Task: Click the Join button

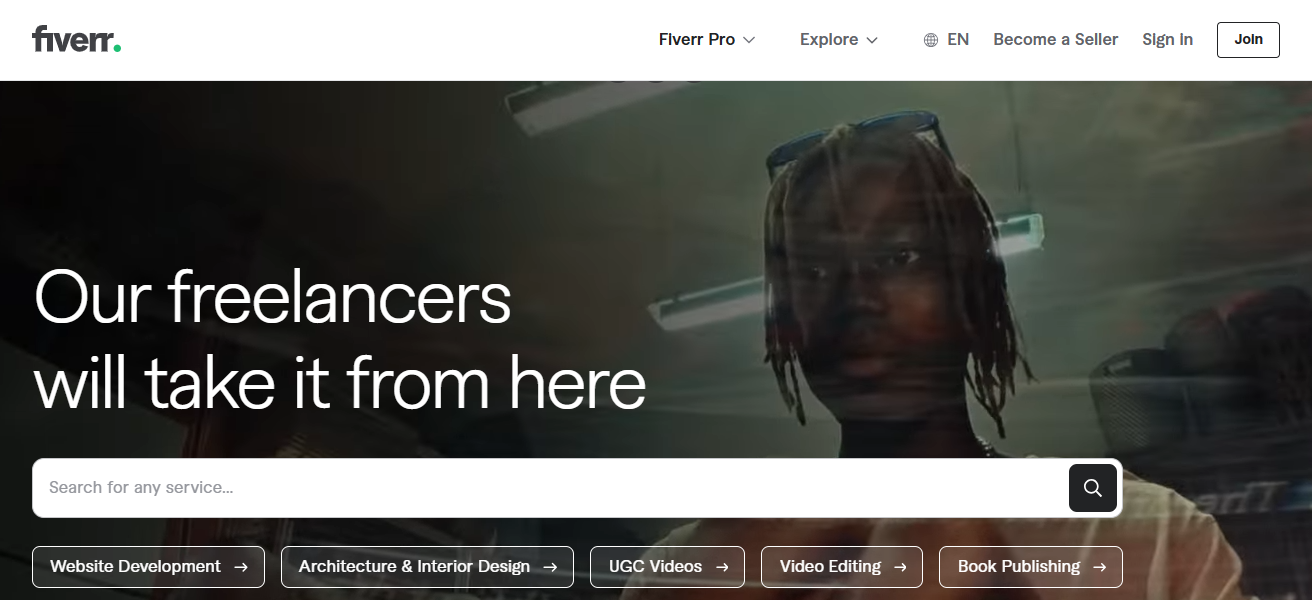Action: tap(1247, 40)
